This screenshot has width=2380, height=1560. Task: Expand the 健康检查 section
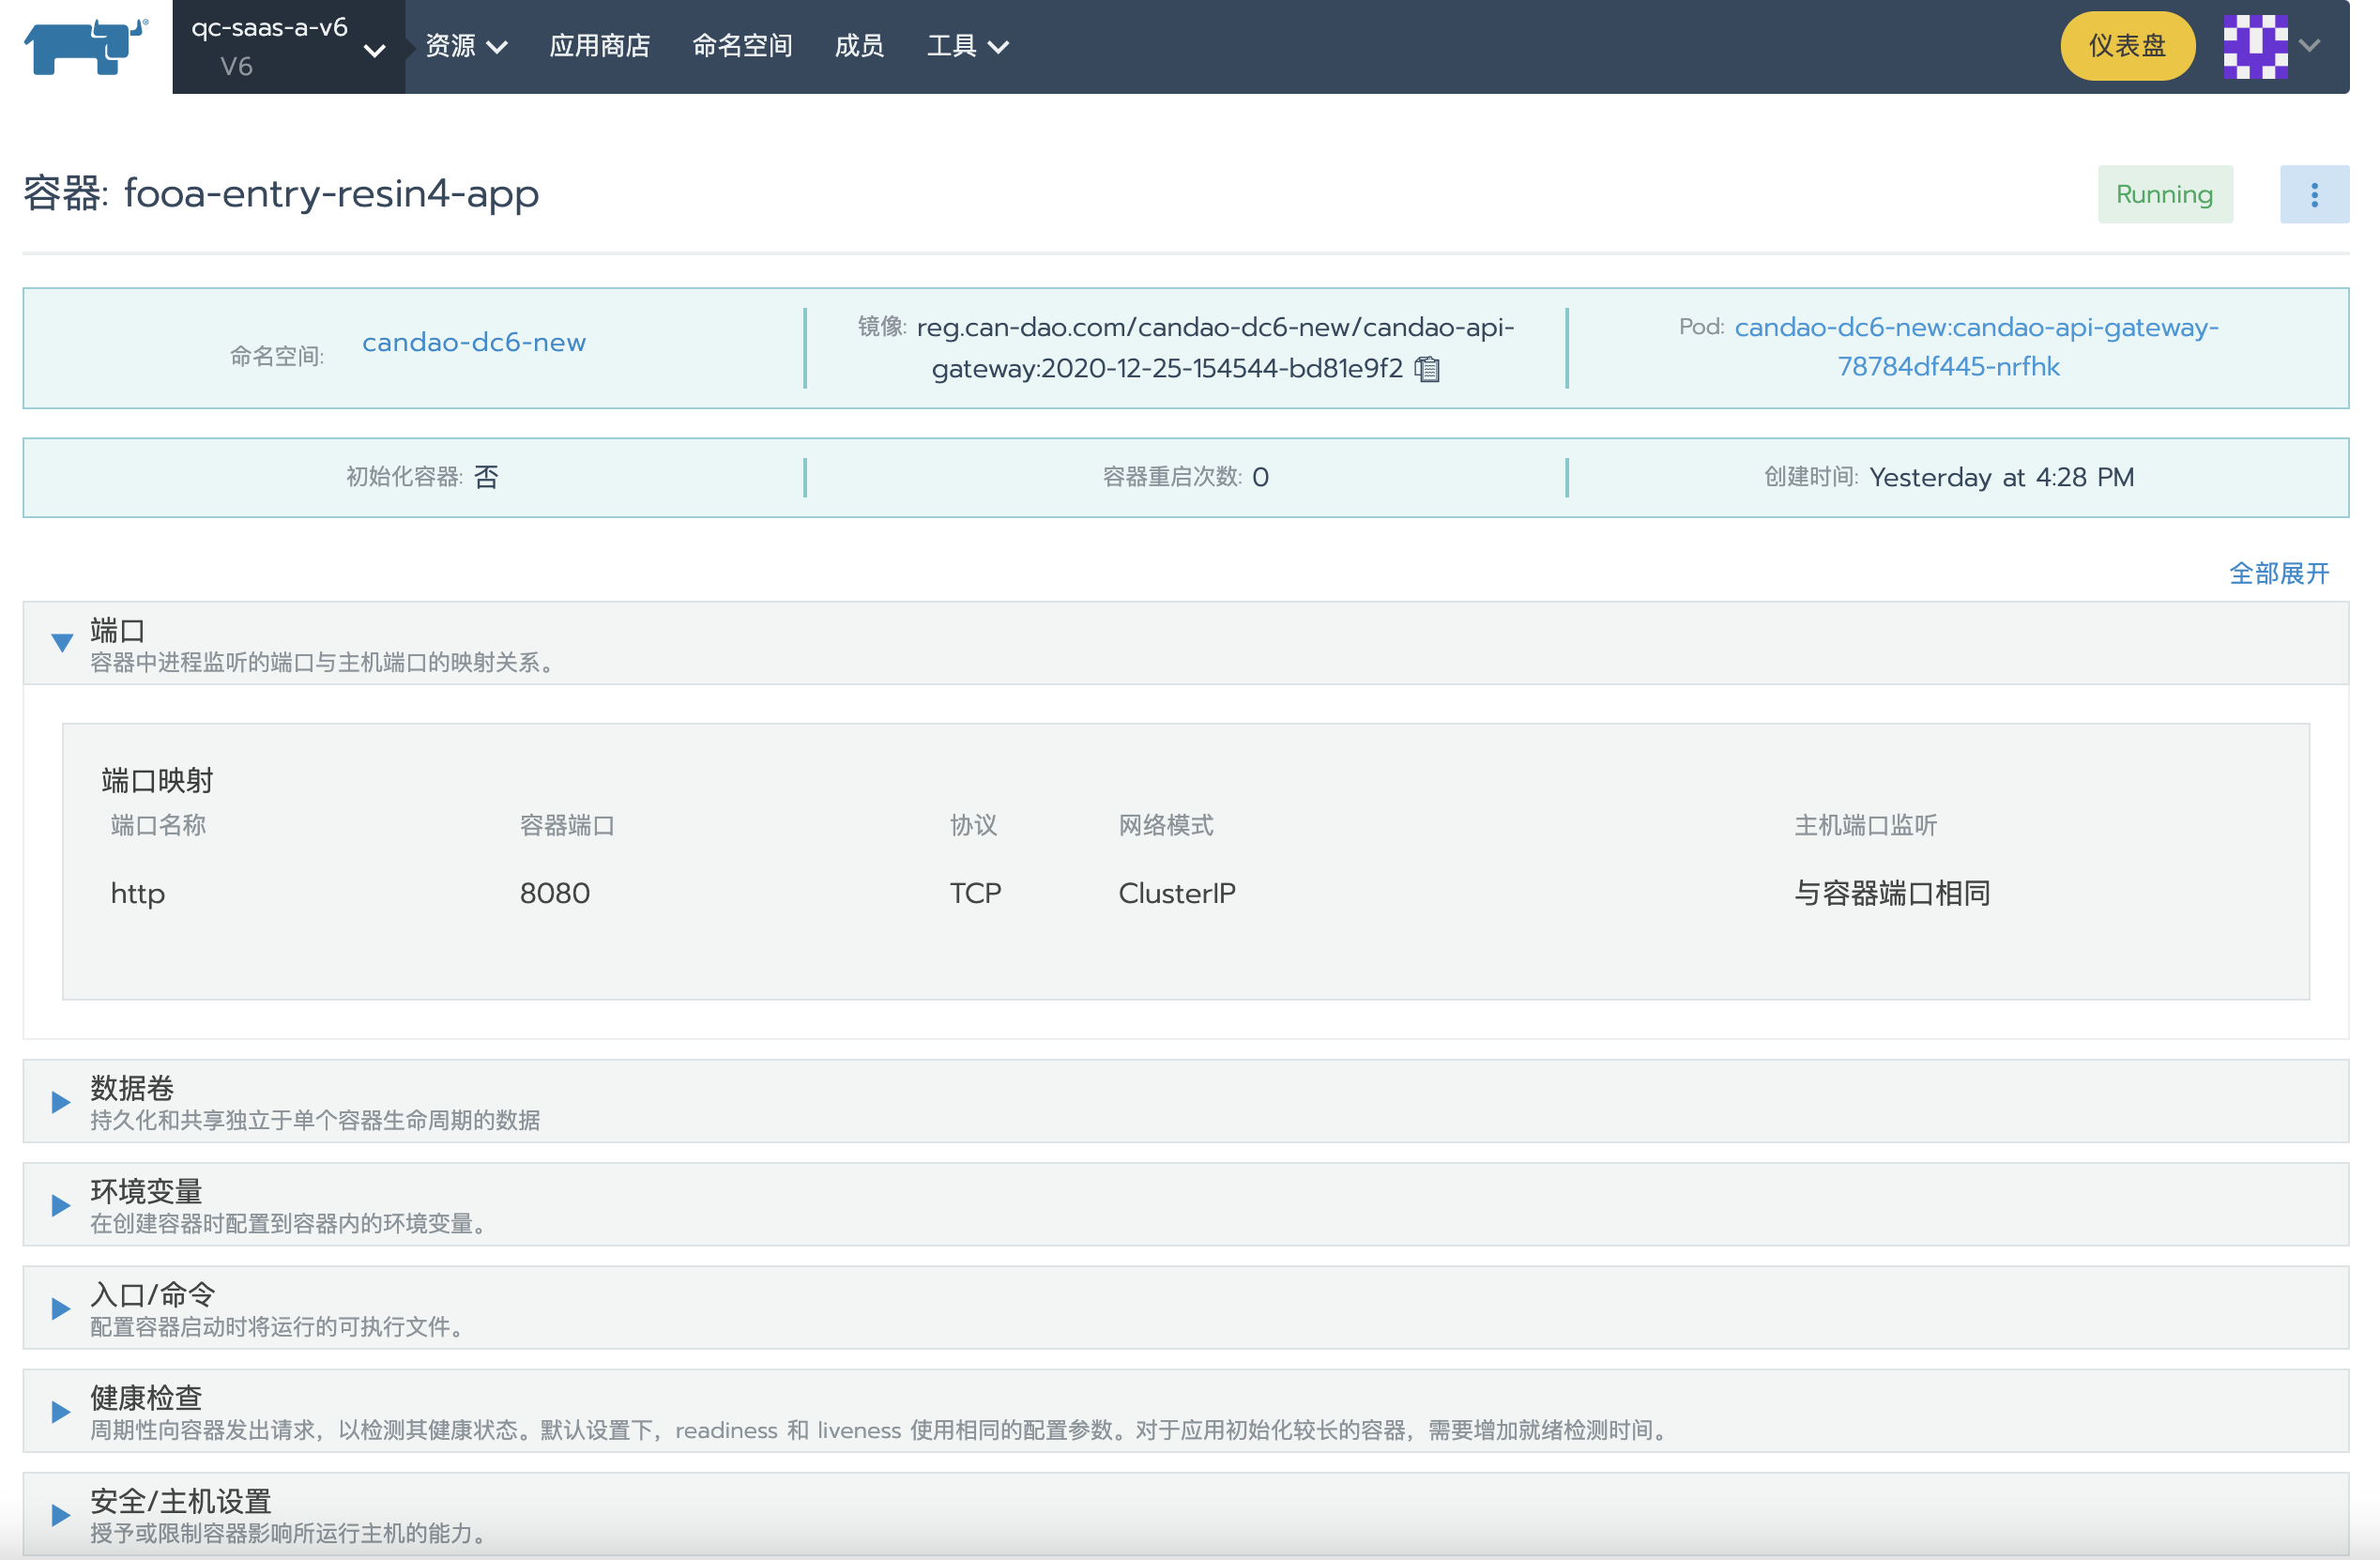tap(61, 1411)
